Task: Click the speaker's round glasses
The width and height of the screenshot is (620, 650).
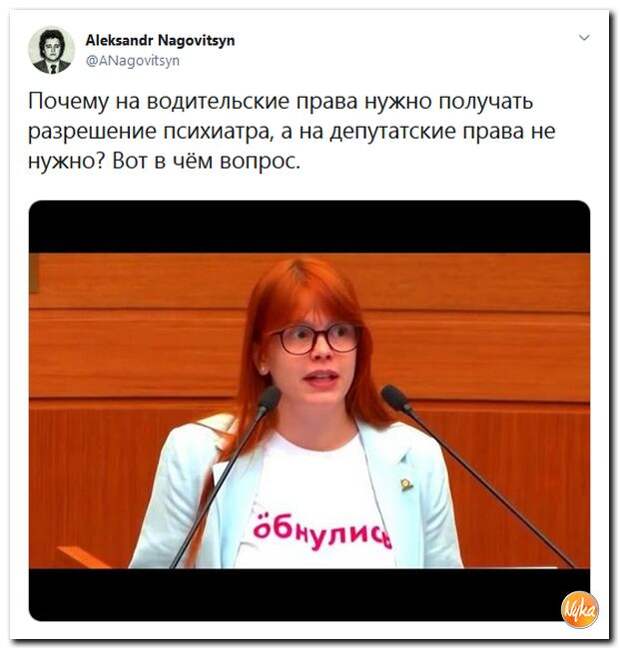Action: [316, 339]
